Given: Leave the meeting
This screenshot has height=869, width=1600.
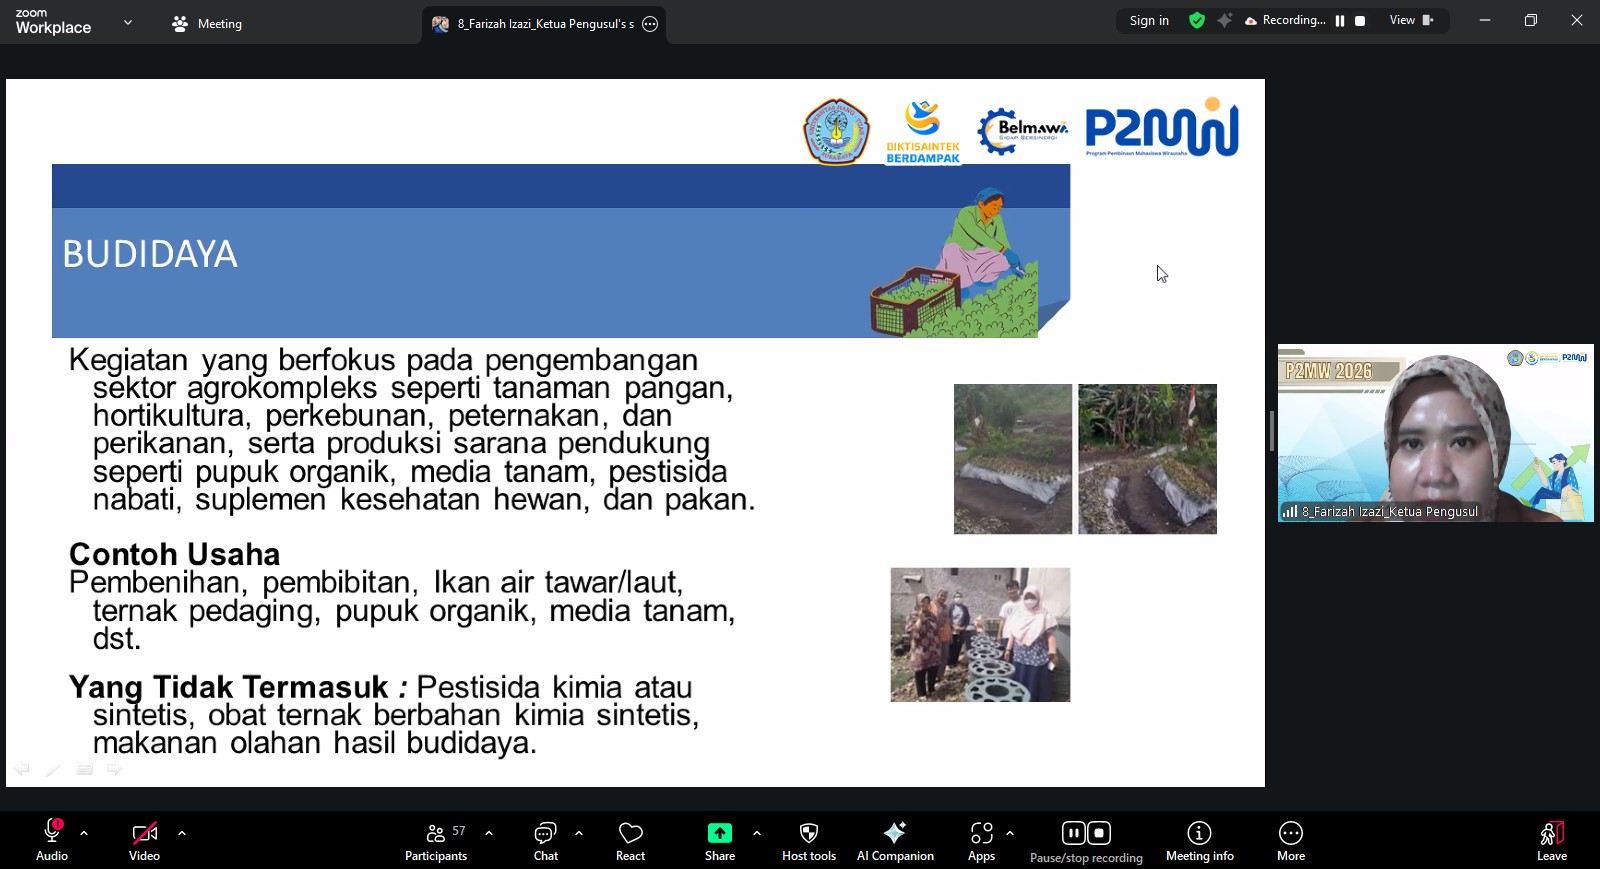Looking at the screenshot, I should [x=1551, y=841].
